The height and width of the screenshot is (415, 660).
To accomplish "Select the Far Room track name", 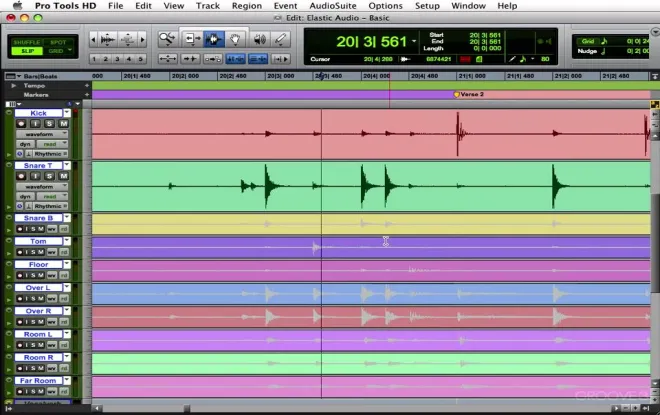I will pyautogui.click(x=38, y=380).
